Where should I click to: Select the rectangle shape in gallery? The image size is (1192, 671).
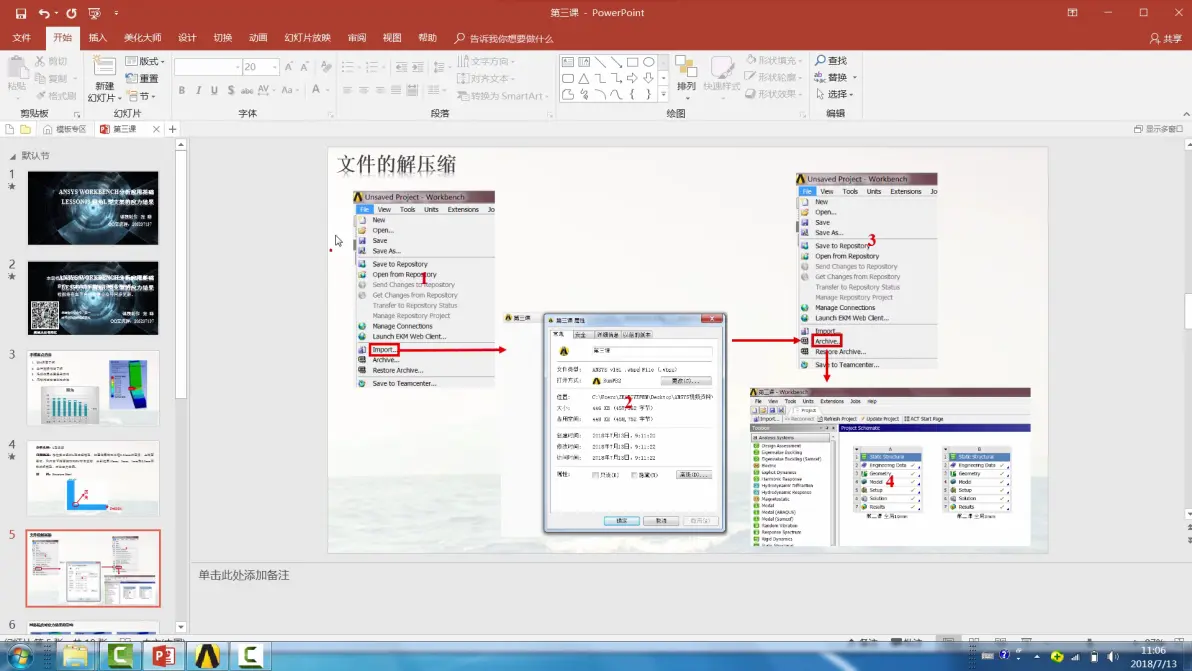632,62
